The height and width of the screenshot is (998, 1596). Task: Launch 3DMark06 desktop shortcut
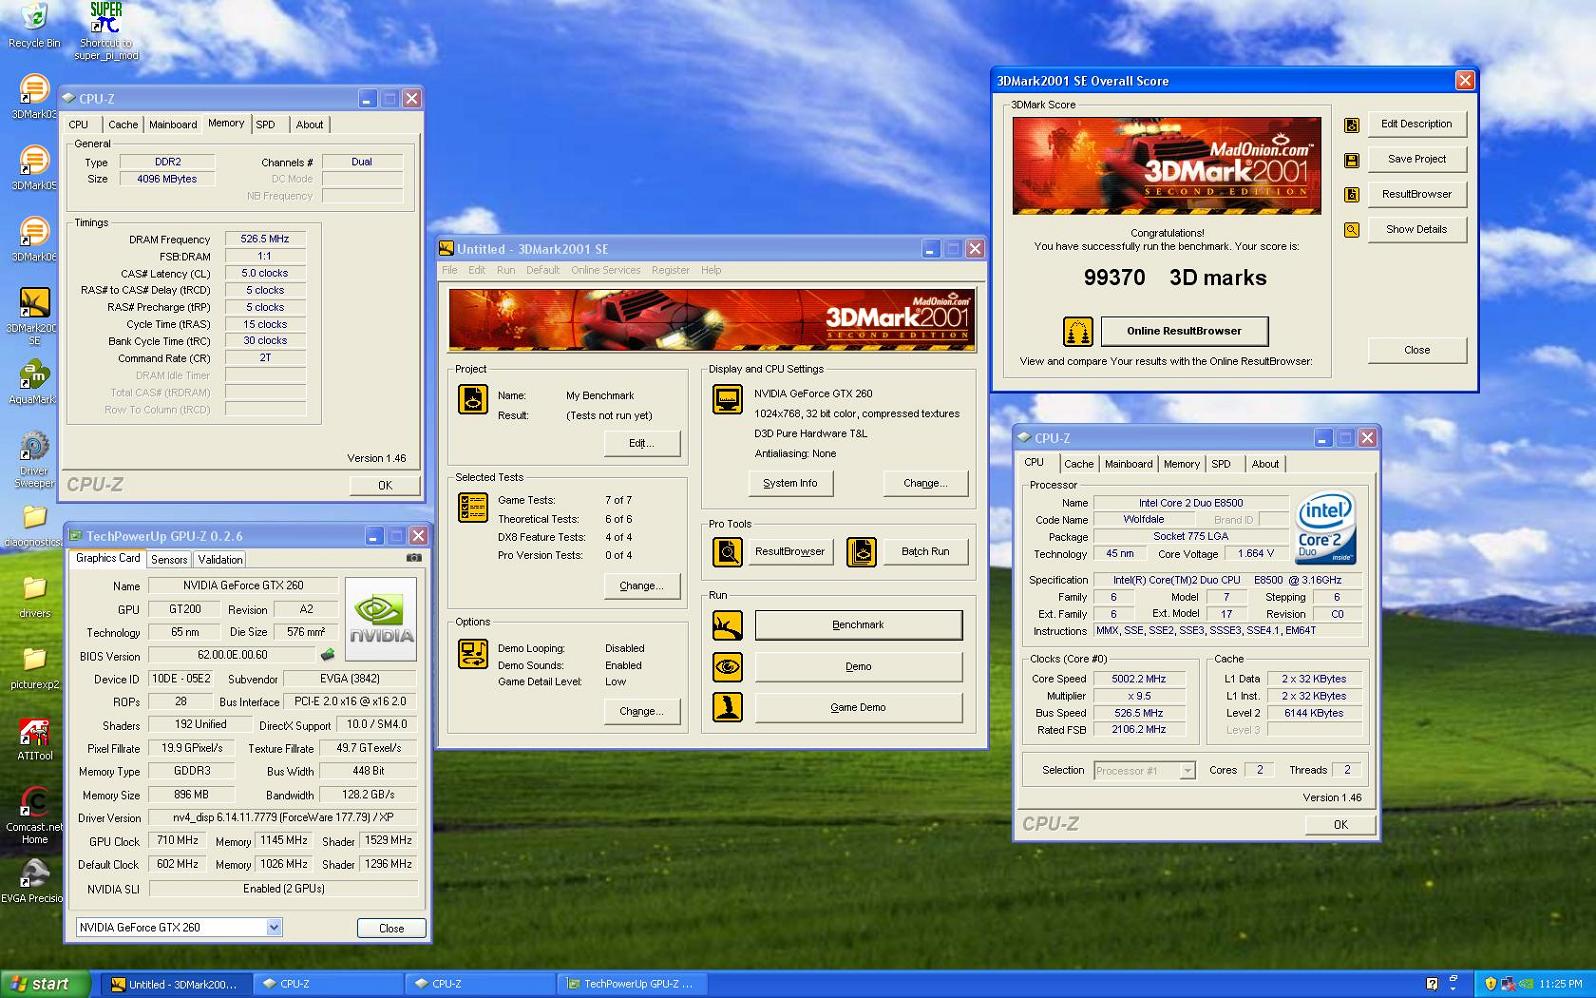pyautogui.click(x=33, y=240)
